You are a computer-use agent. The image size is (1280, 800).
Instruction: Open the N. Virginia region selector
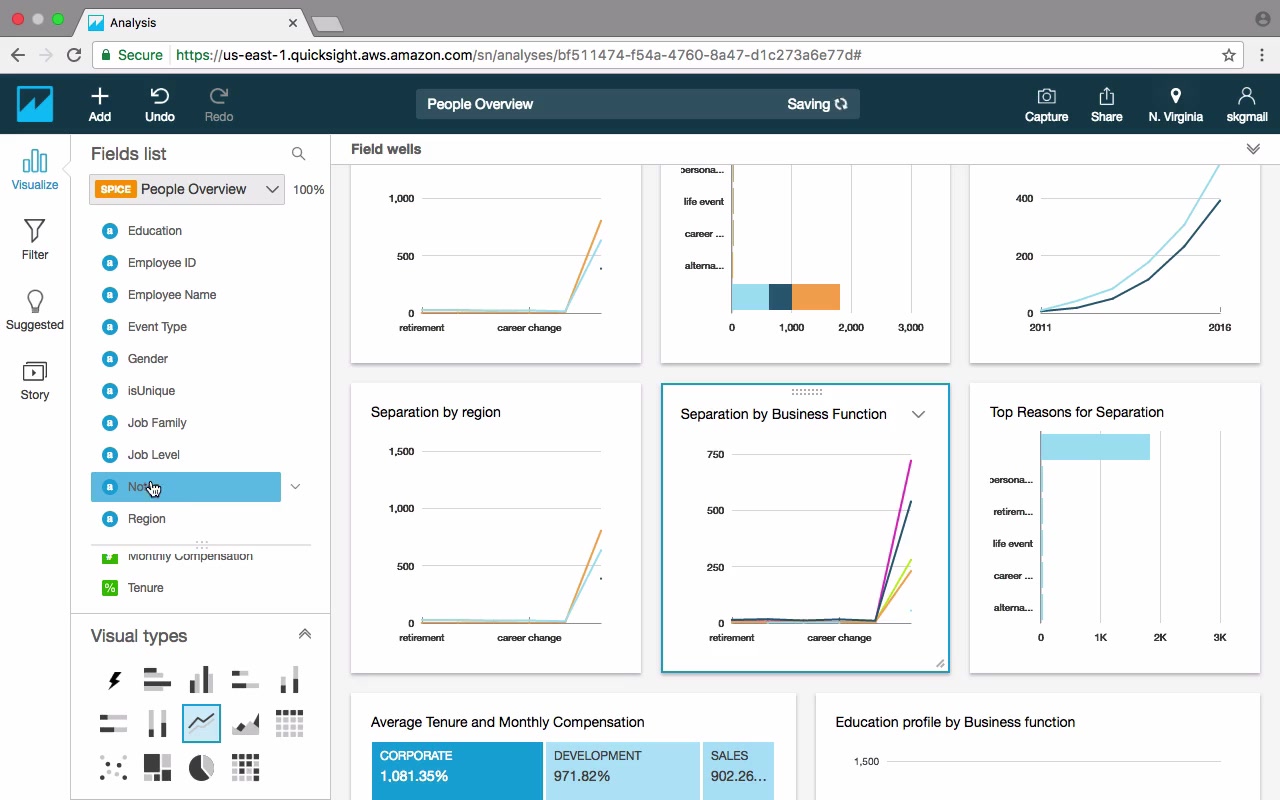coord(1175,104)
